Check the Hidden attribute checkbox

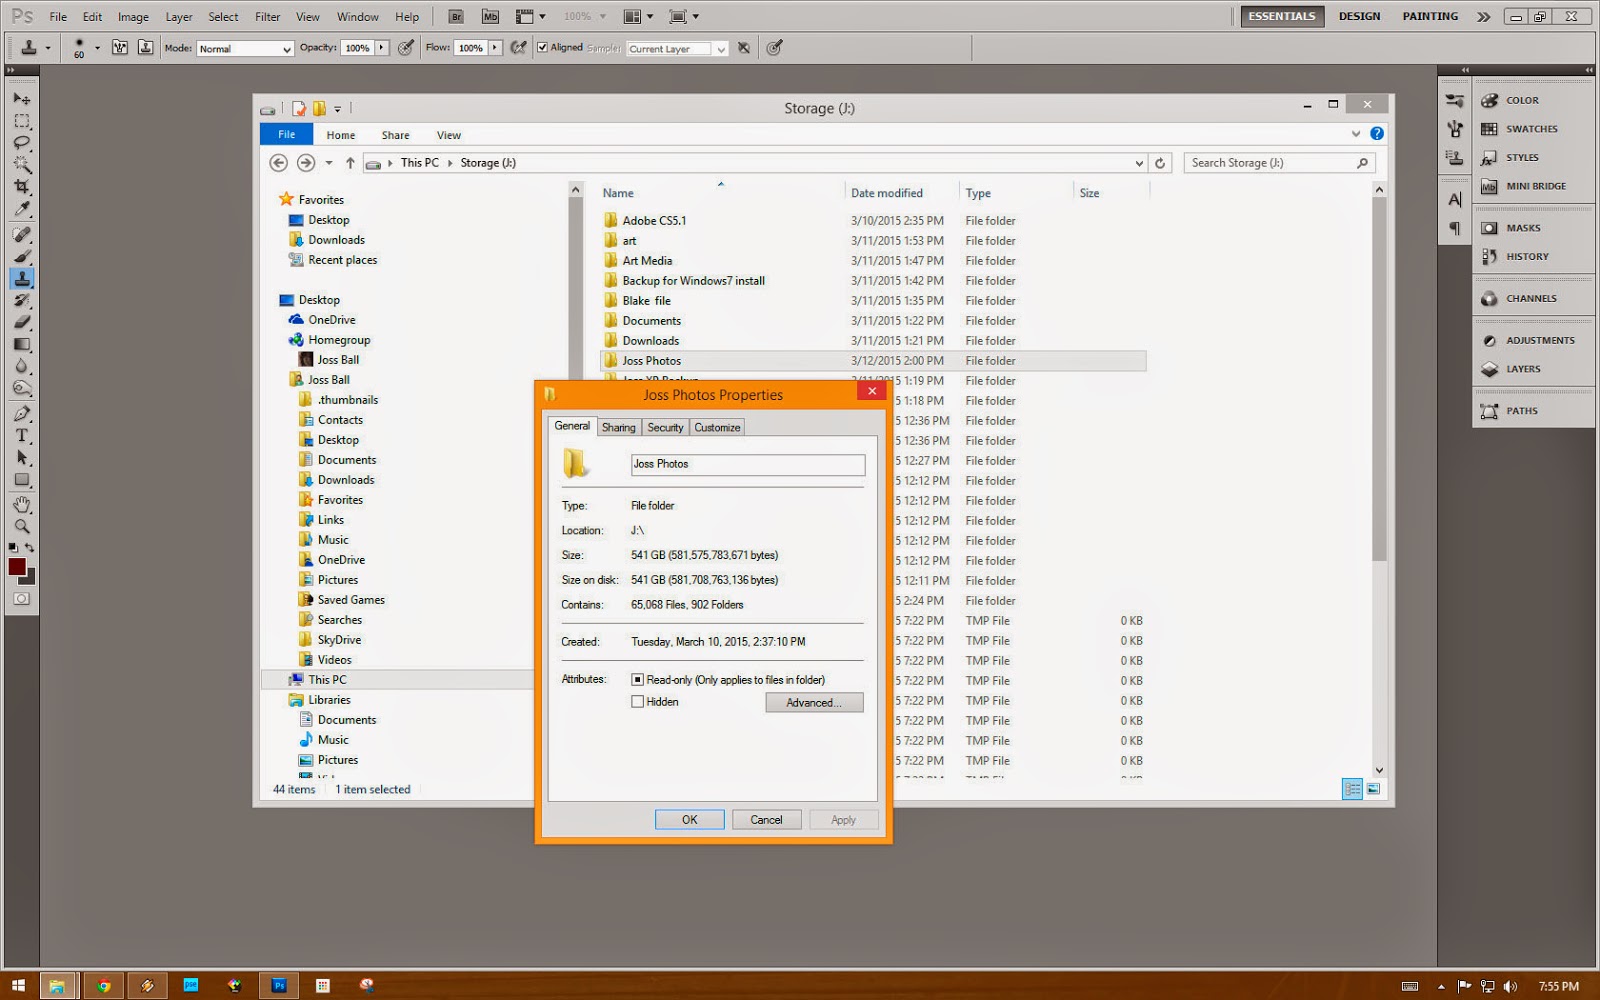637,702
